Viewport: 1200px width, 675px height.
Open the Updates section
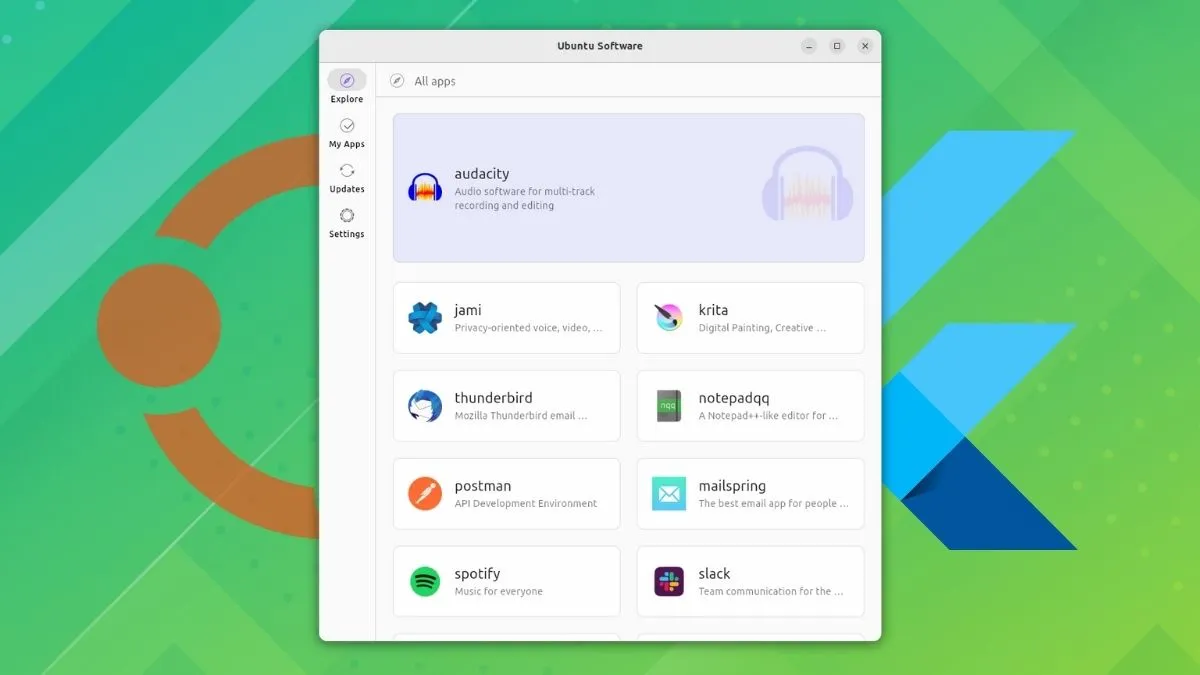(x=347, y=173)
